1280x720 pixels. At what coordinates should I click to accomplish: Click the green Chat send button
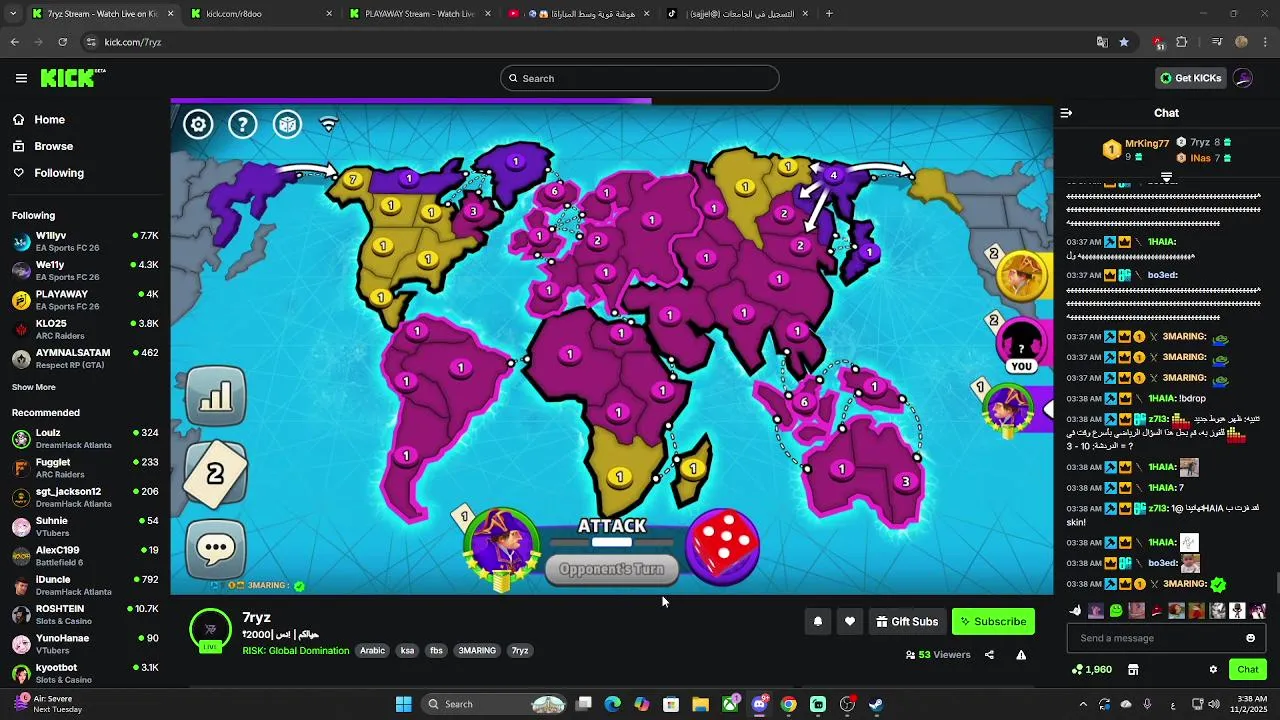pyautogui.click(x=1248, y=669)
